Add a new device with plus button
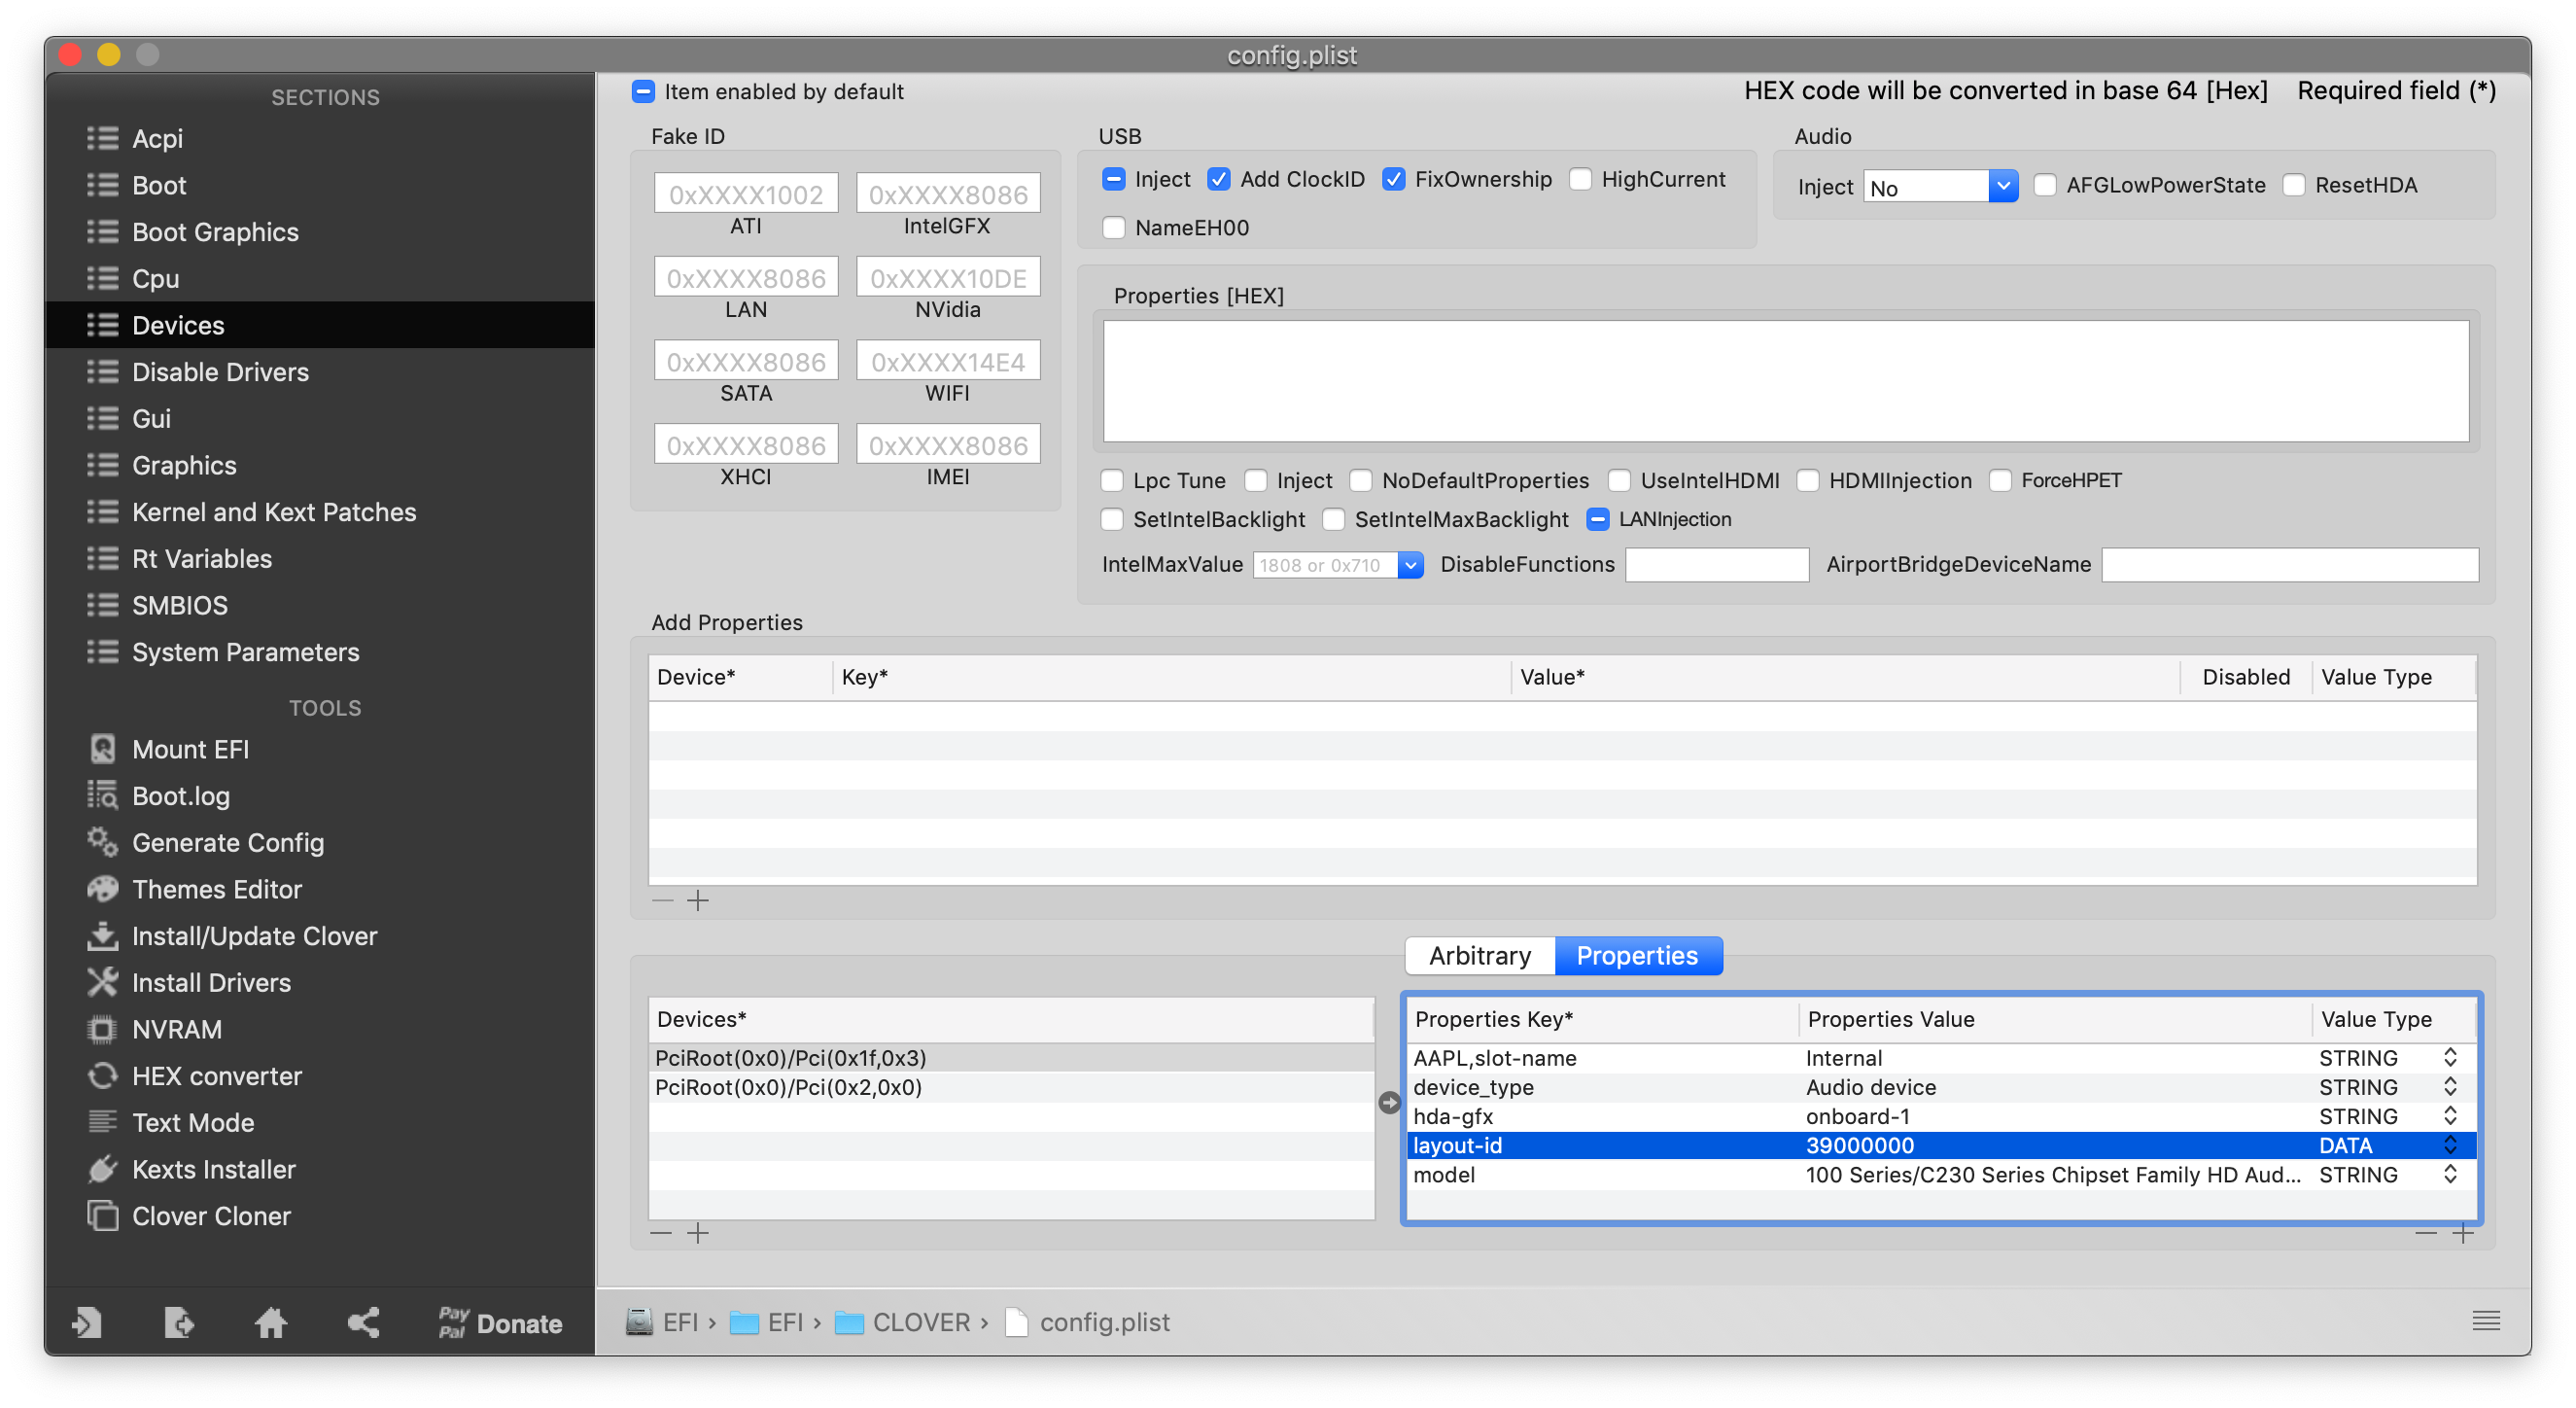2576x1408 pixels. click(x=698, y=1233)
